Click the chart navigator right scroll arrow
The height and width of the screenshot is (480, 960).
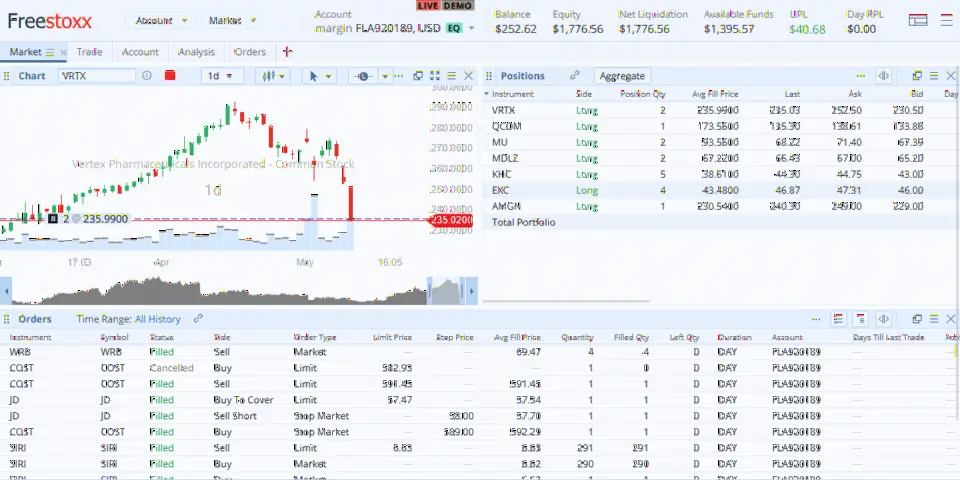472,290
